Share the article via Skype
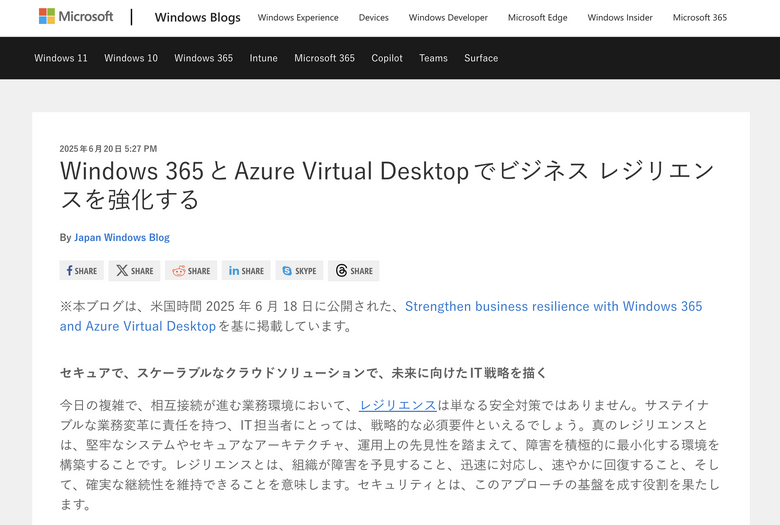Viewport: 780px width, 525px height. 299,271
